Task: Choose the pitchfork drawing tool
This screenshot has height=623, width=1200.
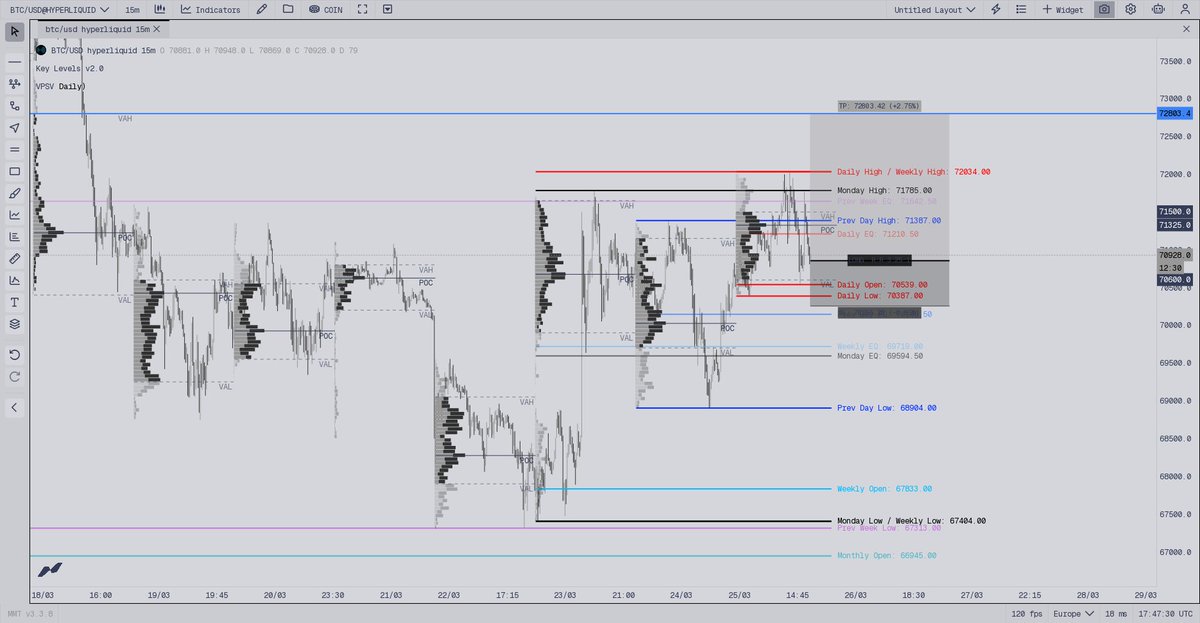Action: (15, 84)
